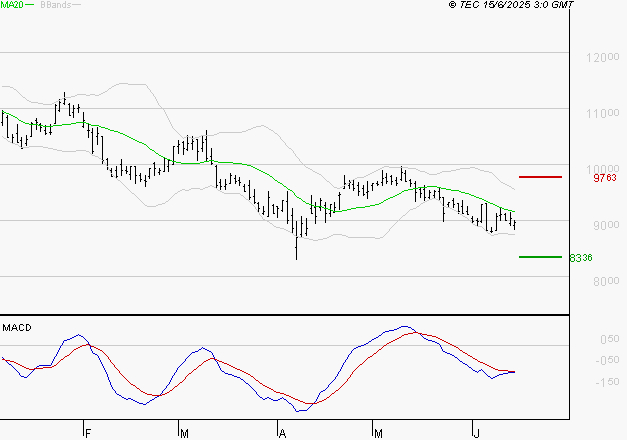
Task: Select the M marker between F and A
Action: point(185,433)
